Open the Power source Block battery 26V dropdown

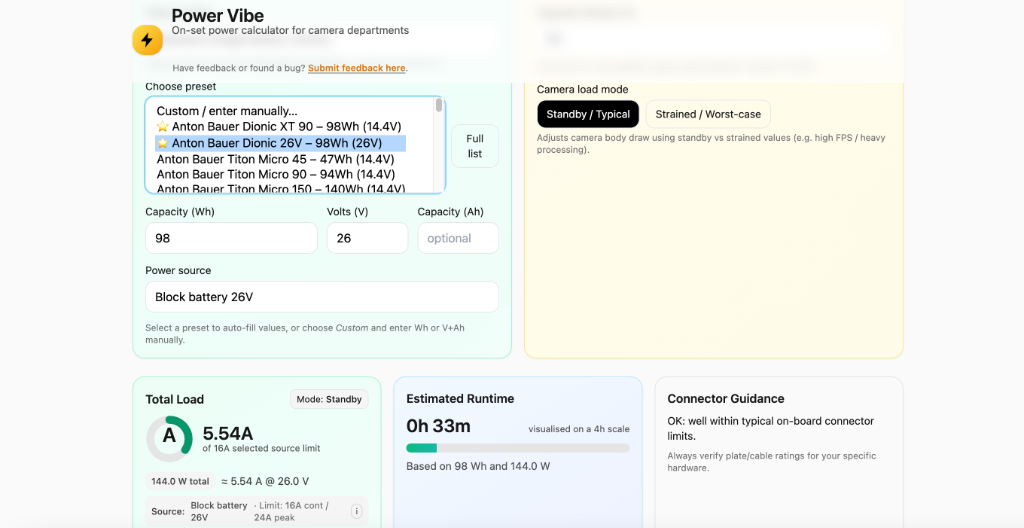[322, 297]
